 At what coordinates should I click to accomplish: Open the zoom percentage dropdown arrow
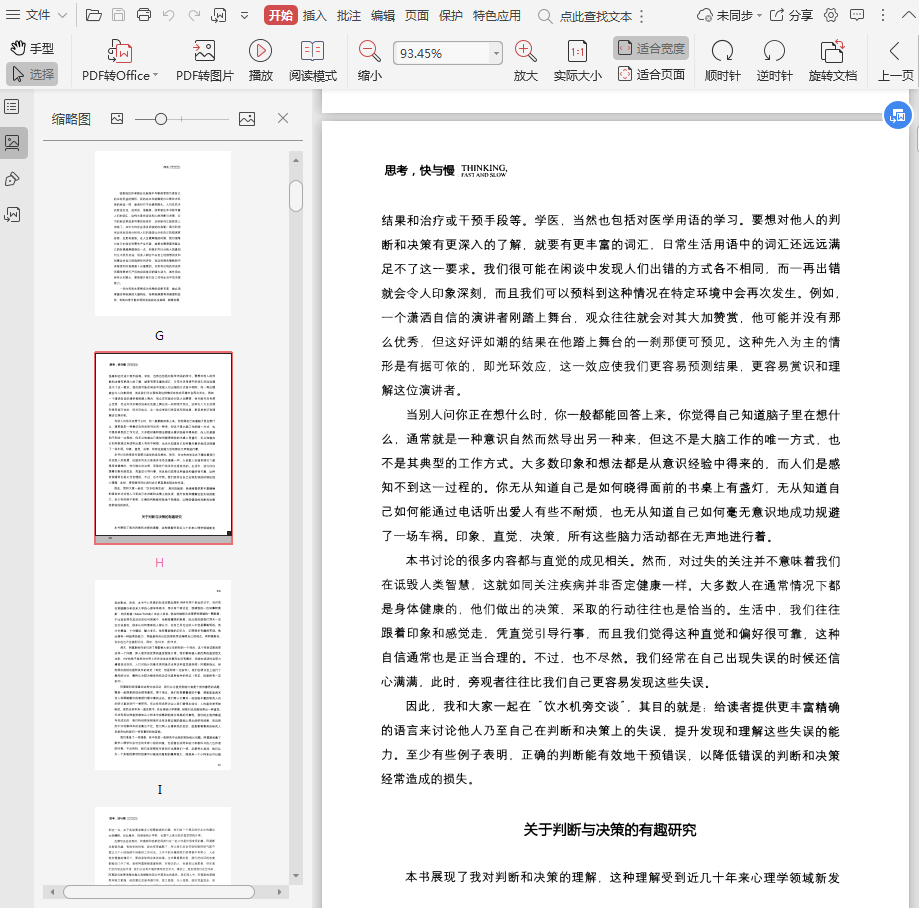[496, 53]
